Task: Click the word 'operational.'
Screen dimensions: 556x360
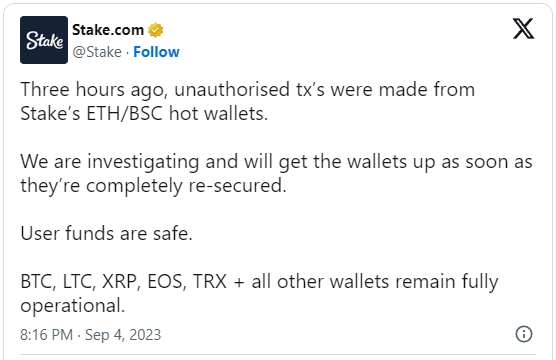Action: pyautogui.click(x=73, y=306)
